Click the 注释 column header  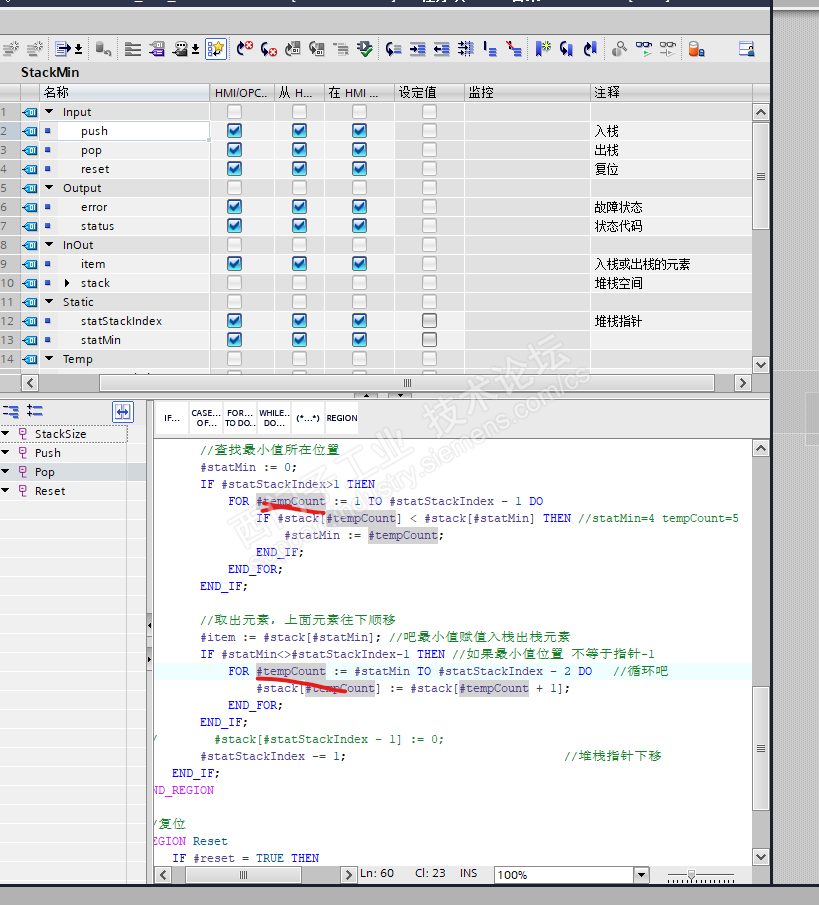pyautogui.click(x=607, y=92)
